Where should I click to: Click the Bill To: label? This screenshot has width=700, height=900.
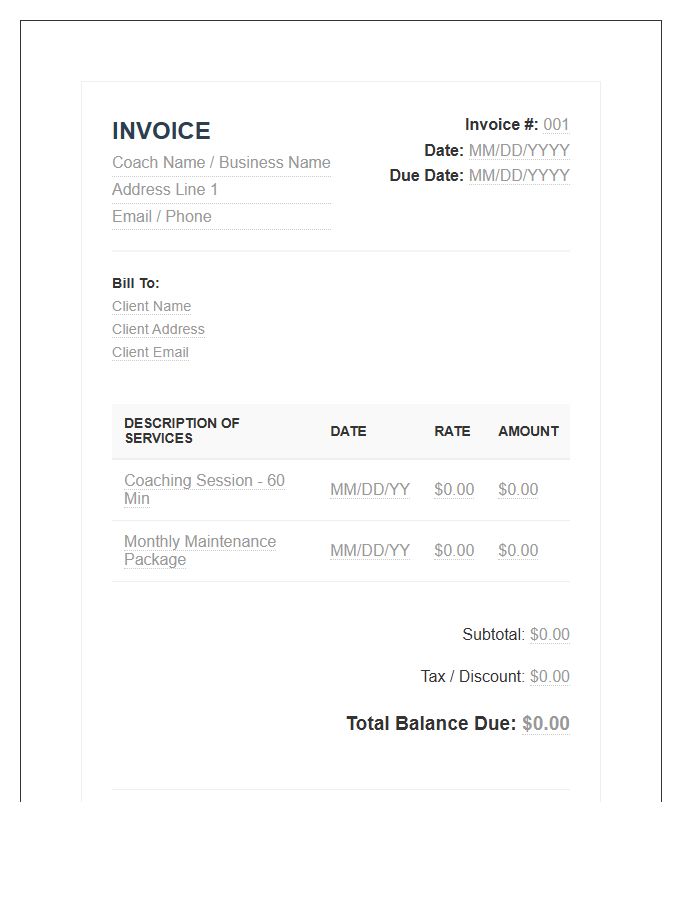point(135,284)
